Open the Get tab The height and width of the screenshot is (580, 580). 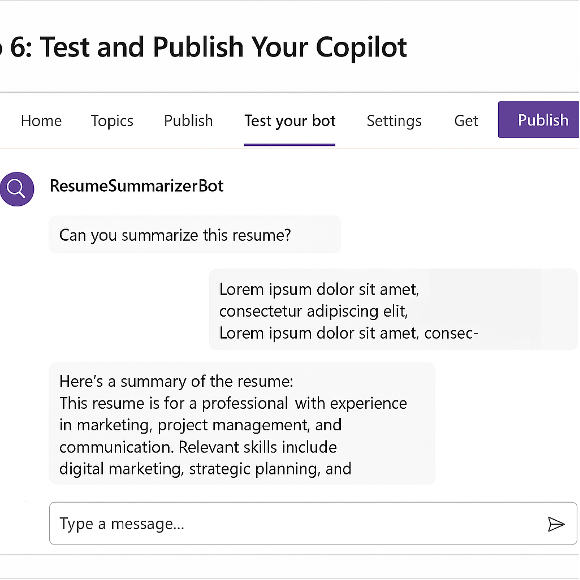point(466,121)
